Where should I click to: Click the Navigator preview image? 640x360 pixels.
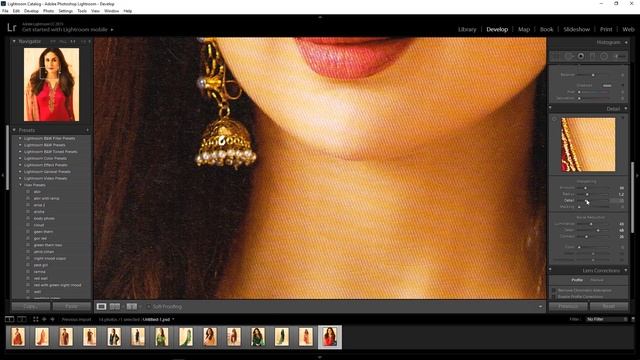pos(51,84)
